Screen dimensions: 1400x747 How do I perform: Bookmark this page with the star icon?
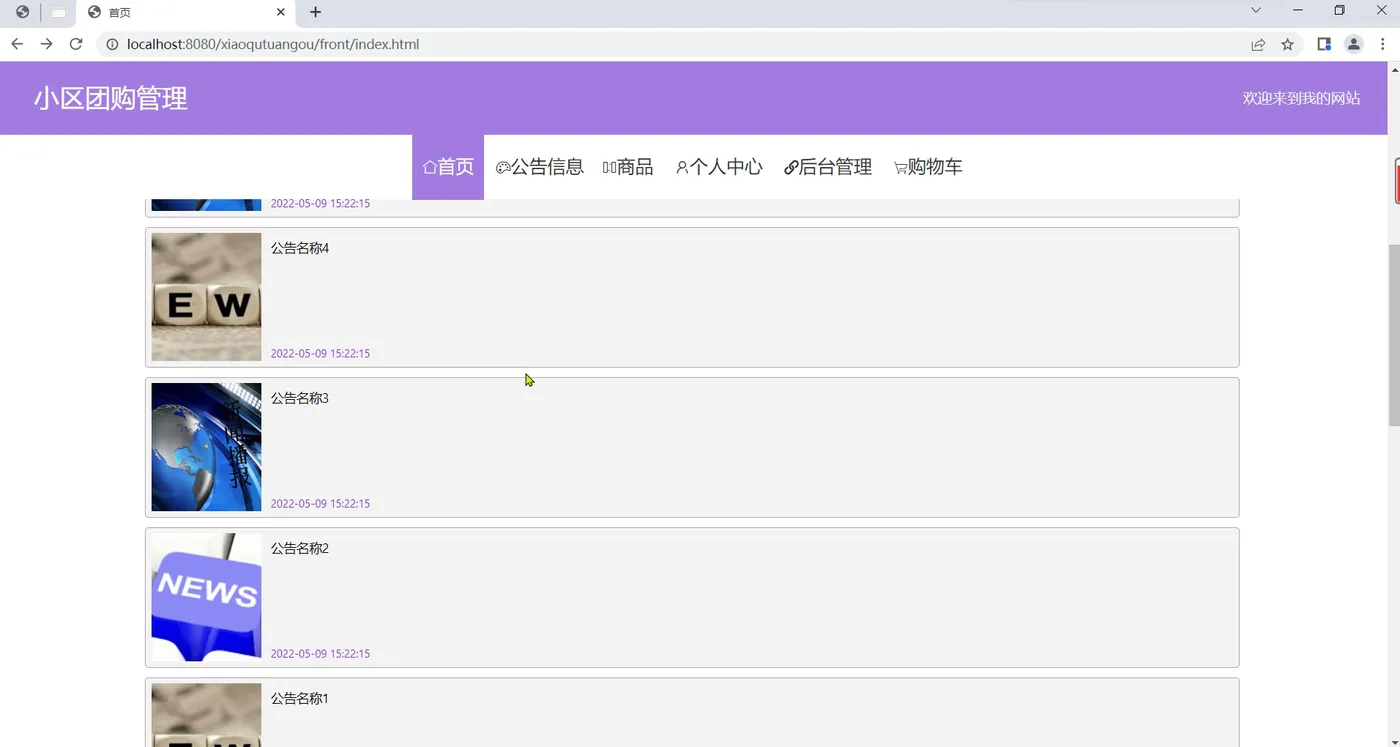[x=1288, y=44]
